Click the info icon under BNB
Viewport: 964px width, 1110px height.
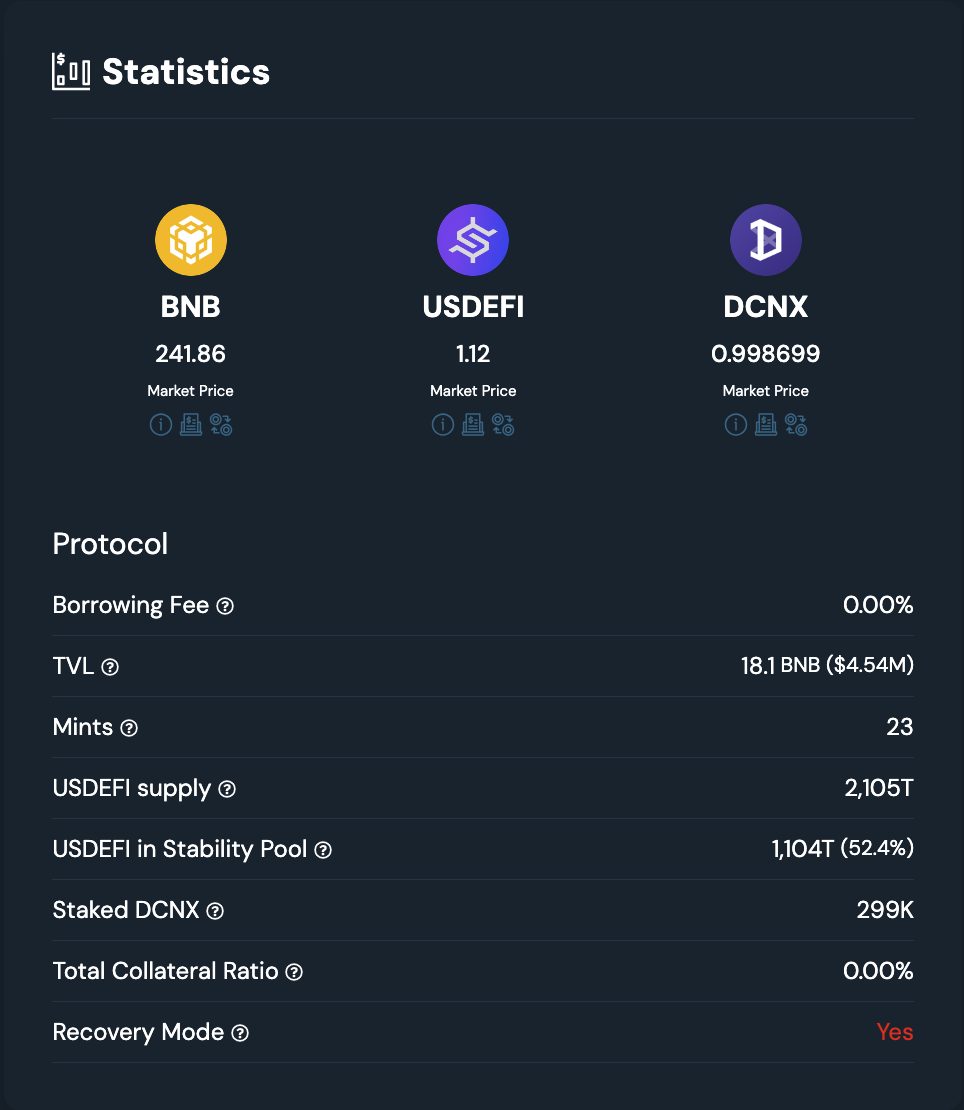click(160, 425)
